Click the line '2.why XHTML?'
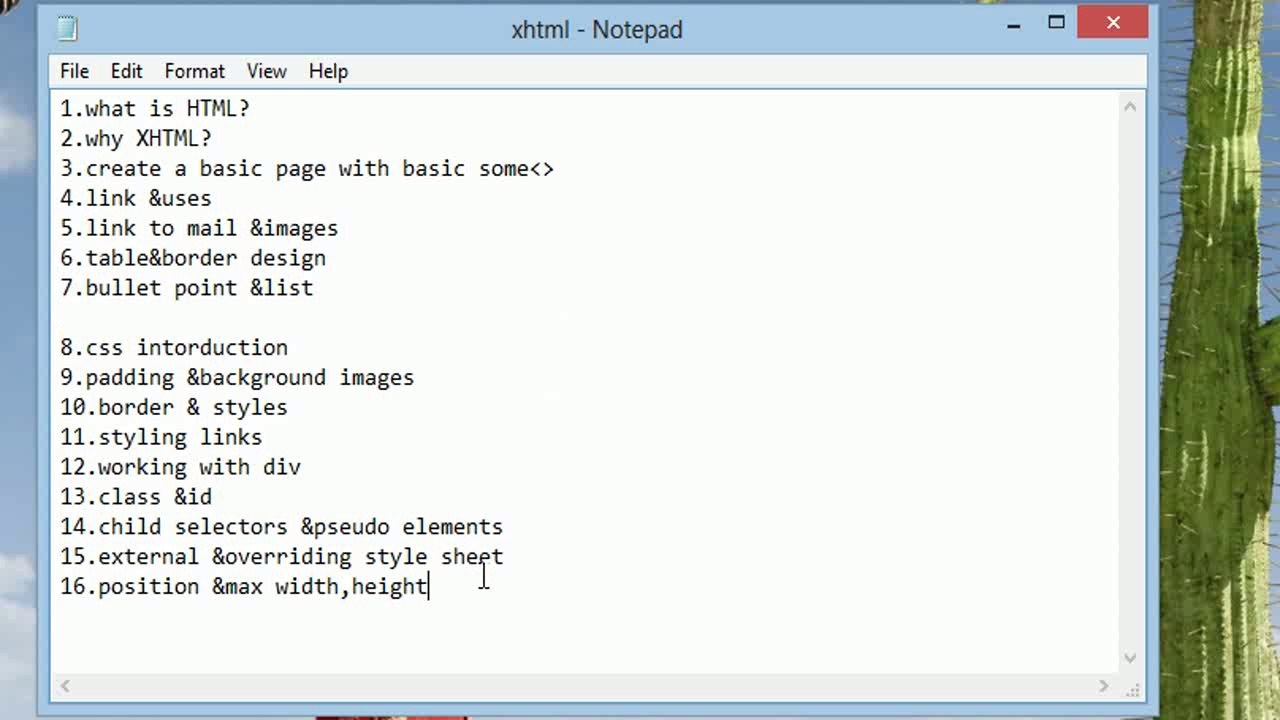This screenshot has width=1280, height=720. [135, 138]
